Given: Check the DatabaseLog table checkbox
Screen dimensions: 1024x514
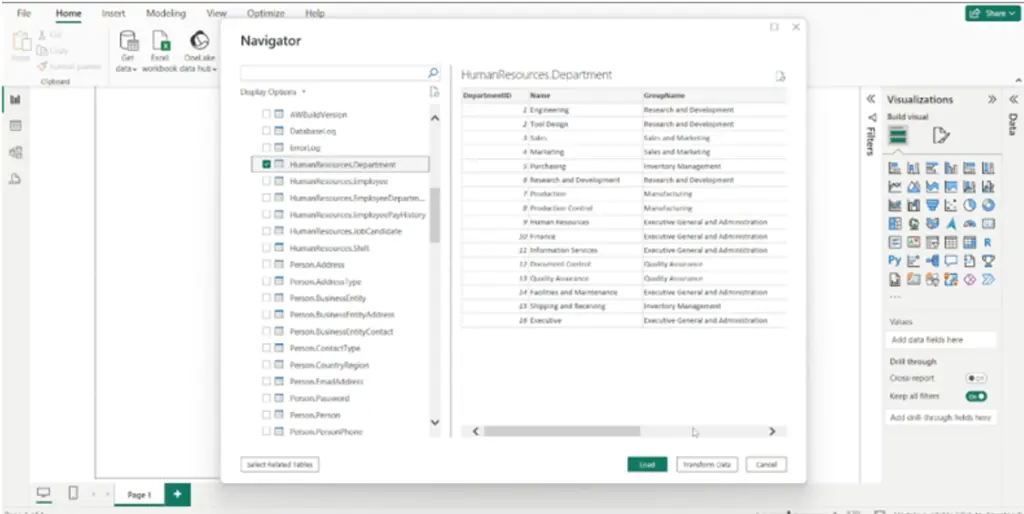Looking at the screenshot, I should 266,131.
